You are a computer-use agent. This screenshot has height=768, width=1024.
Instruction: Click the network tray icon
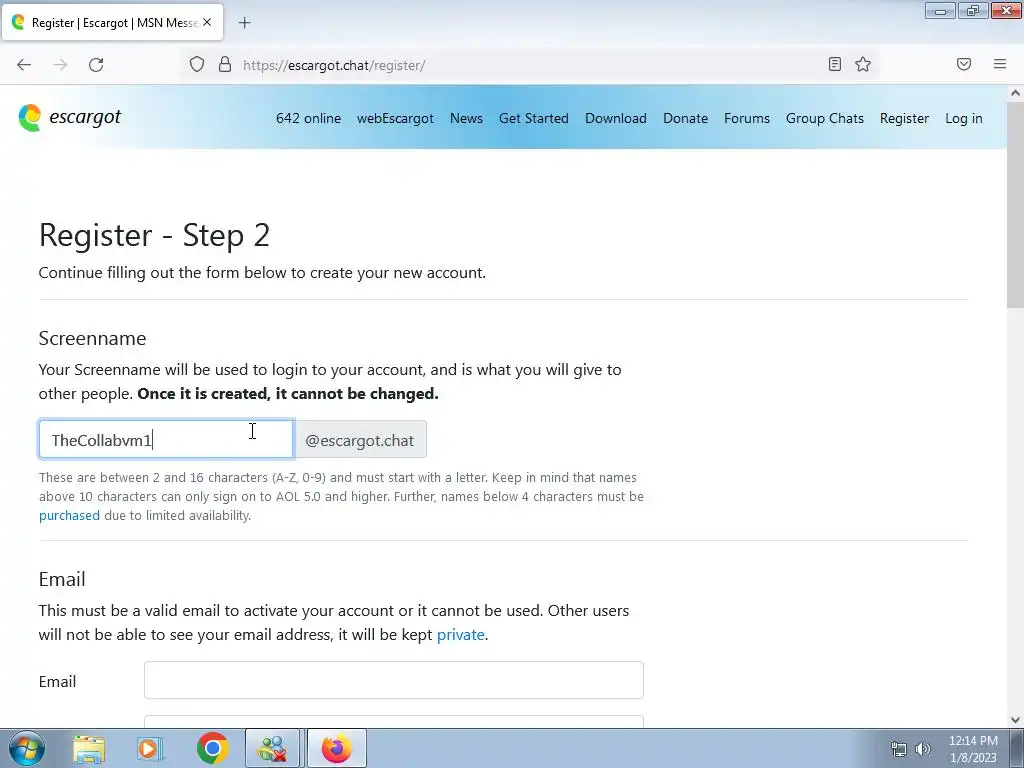coord(899,749)
